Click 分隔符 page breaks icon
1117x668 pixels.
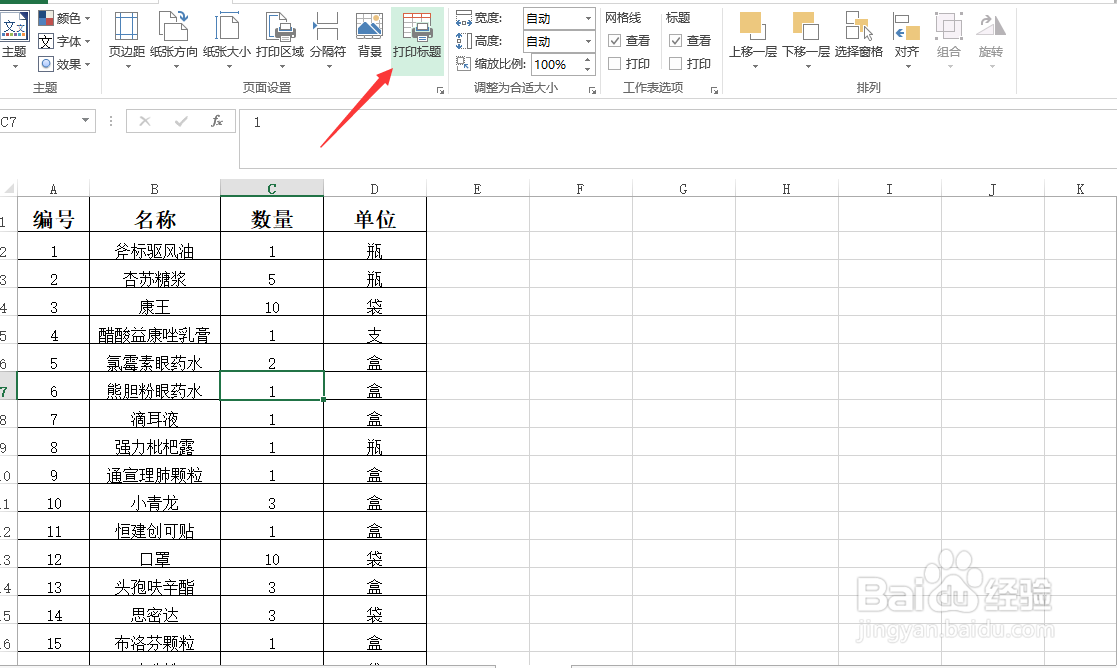(x=327, y=26)
